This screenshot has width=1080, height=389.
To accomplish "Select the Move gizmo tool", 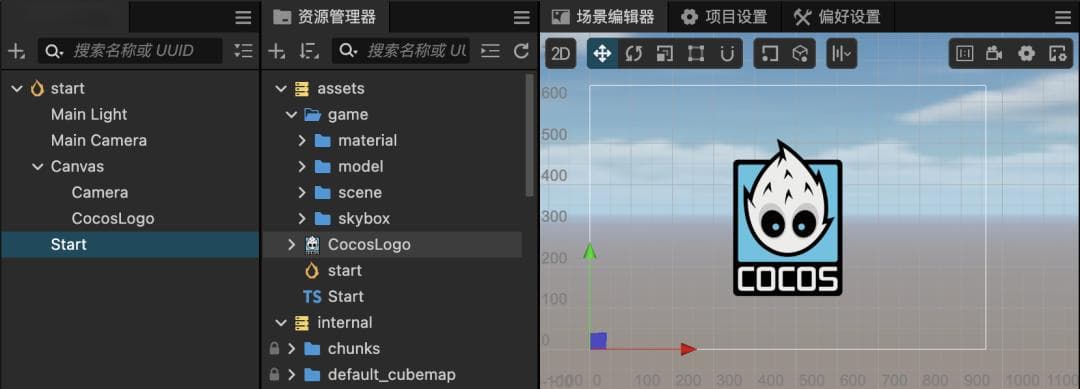I will tap(602, 54).
